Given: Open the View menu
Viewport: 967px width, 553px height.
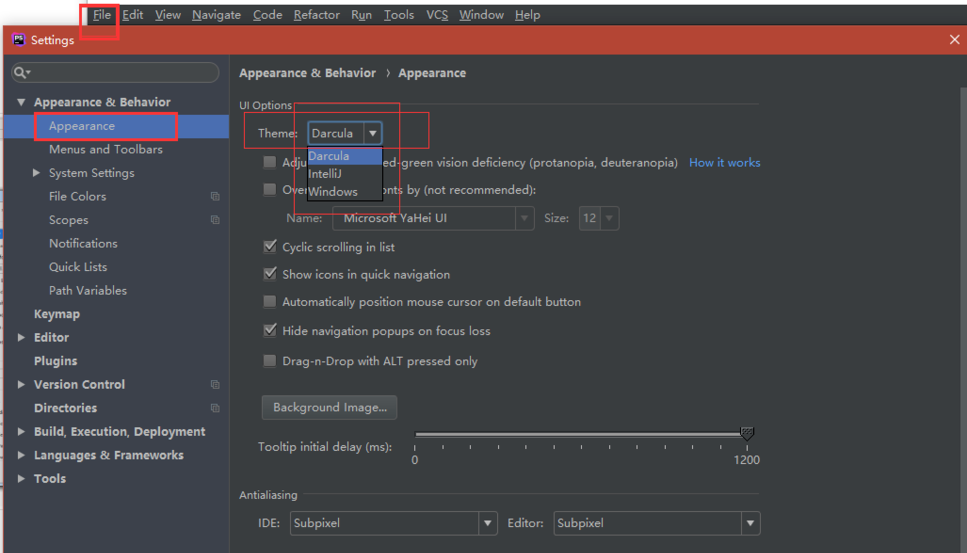Looking at the screenshot, I should pos(168,15).
